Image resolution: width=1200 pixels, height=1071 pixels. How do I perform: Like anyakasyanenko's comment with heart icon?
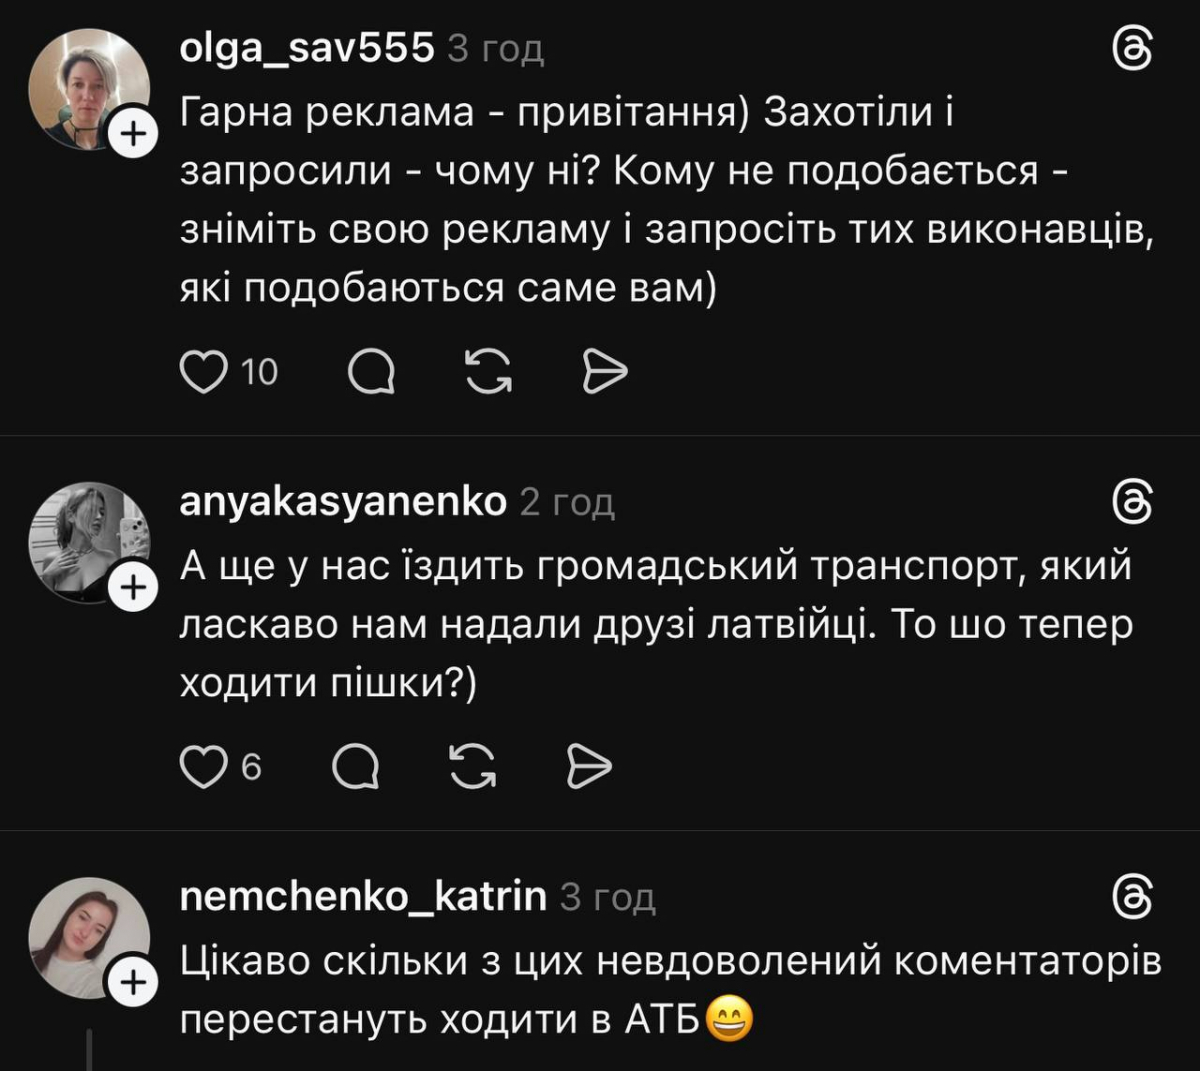click(203, 767)
